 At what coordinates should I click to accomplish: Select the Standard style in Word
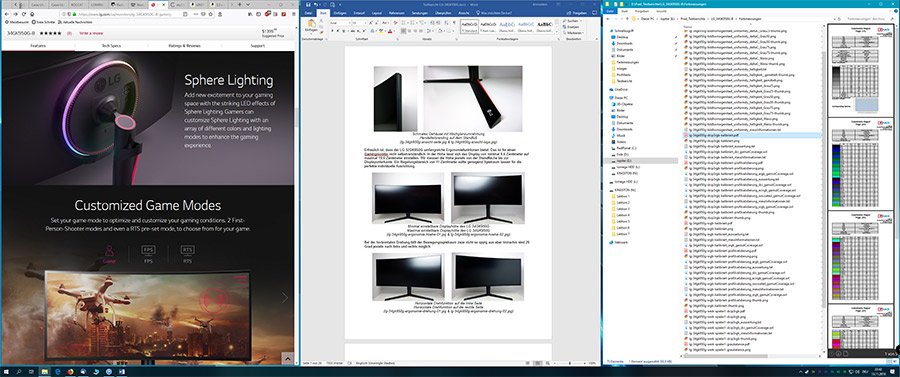pos(470,26)
